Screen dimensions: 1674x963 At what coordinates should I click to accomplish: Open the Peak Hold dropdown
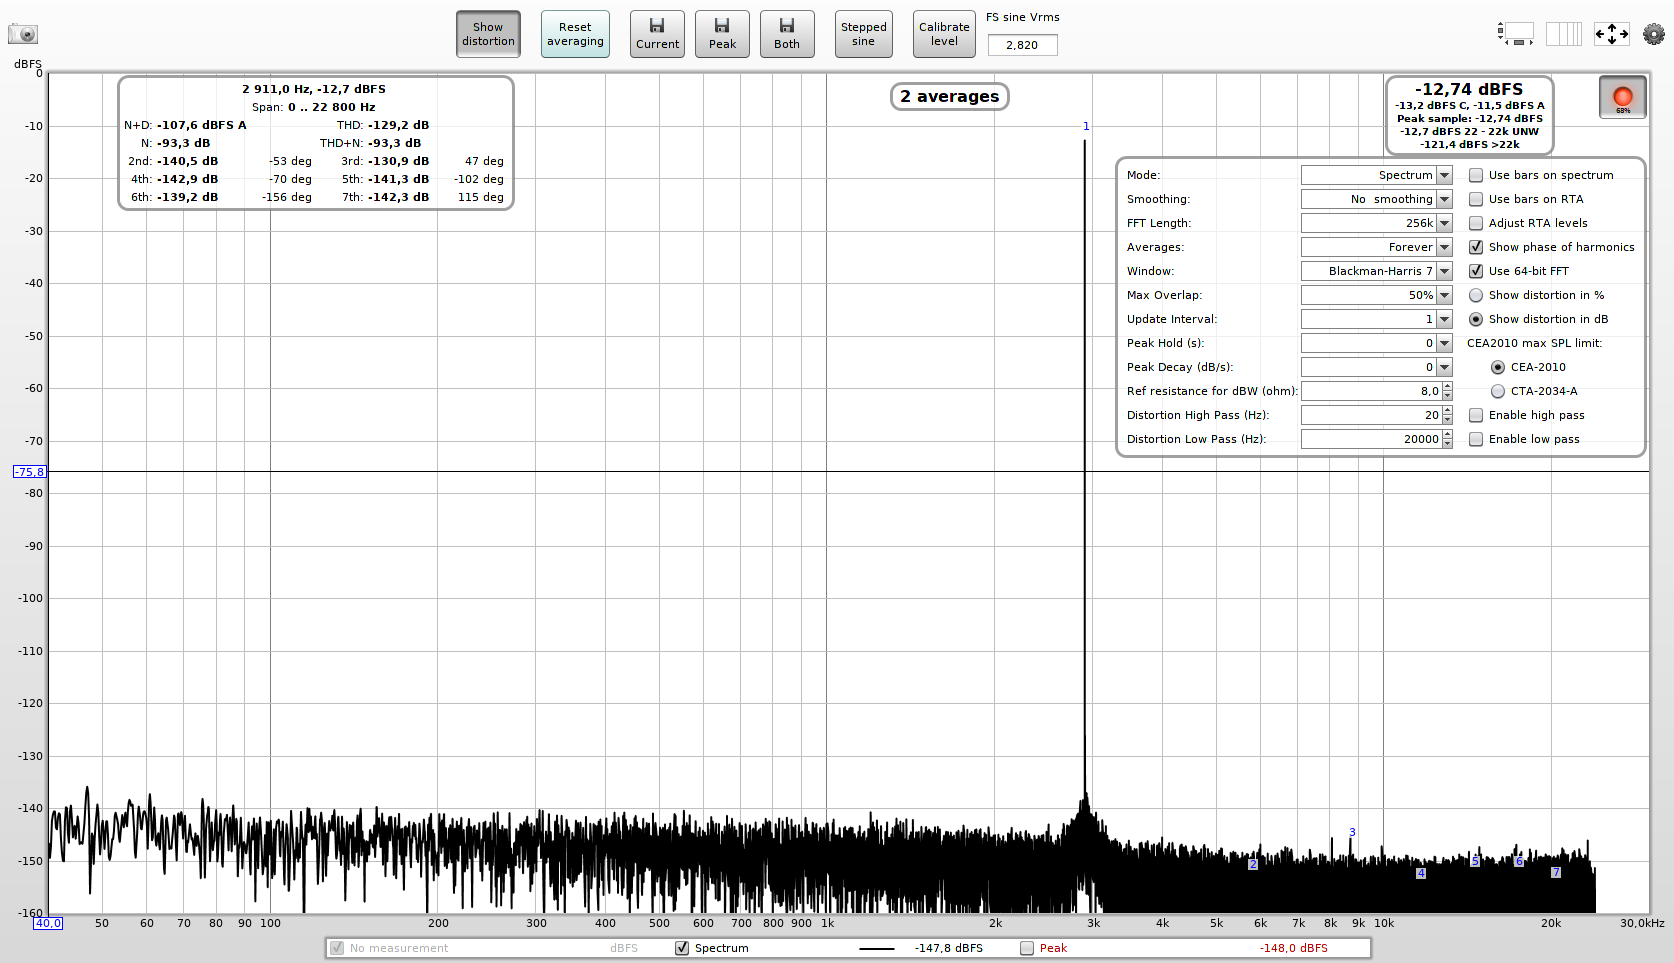click(x=1377, y=343)
